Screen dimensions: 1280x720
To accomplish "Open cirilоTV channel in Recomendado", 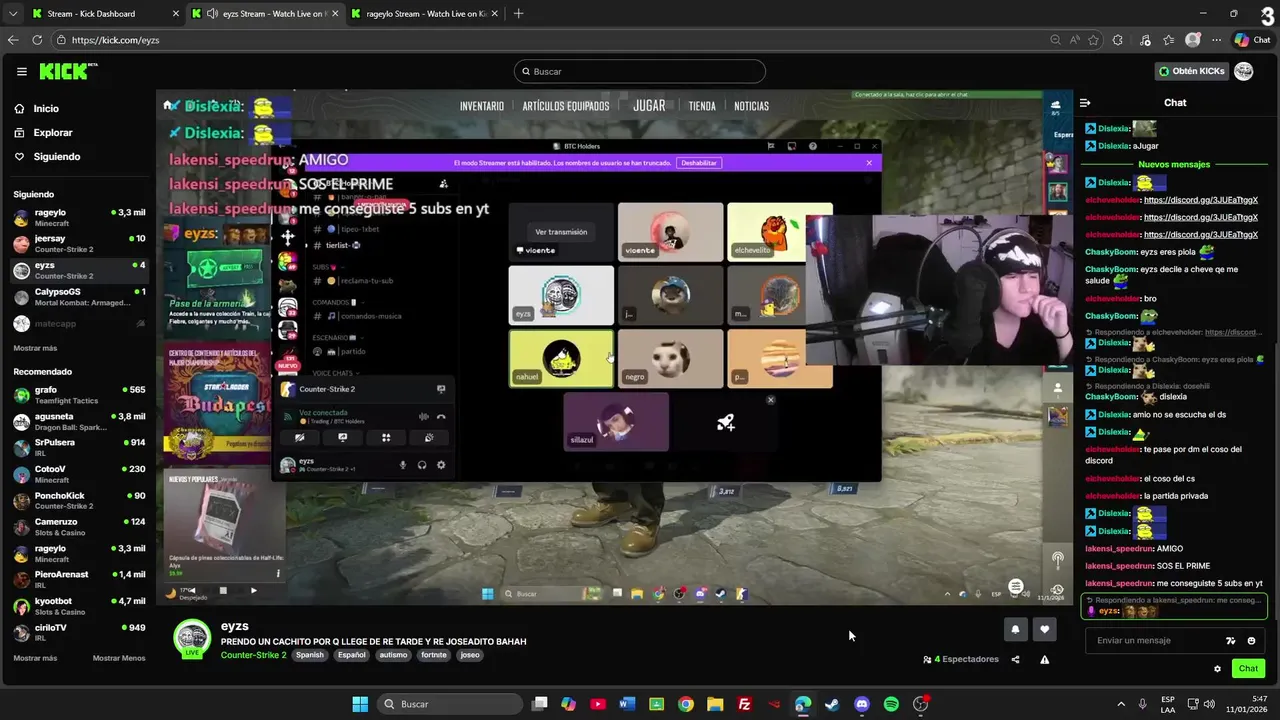I will tap(78, 633).
